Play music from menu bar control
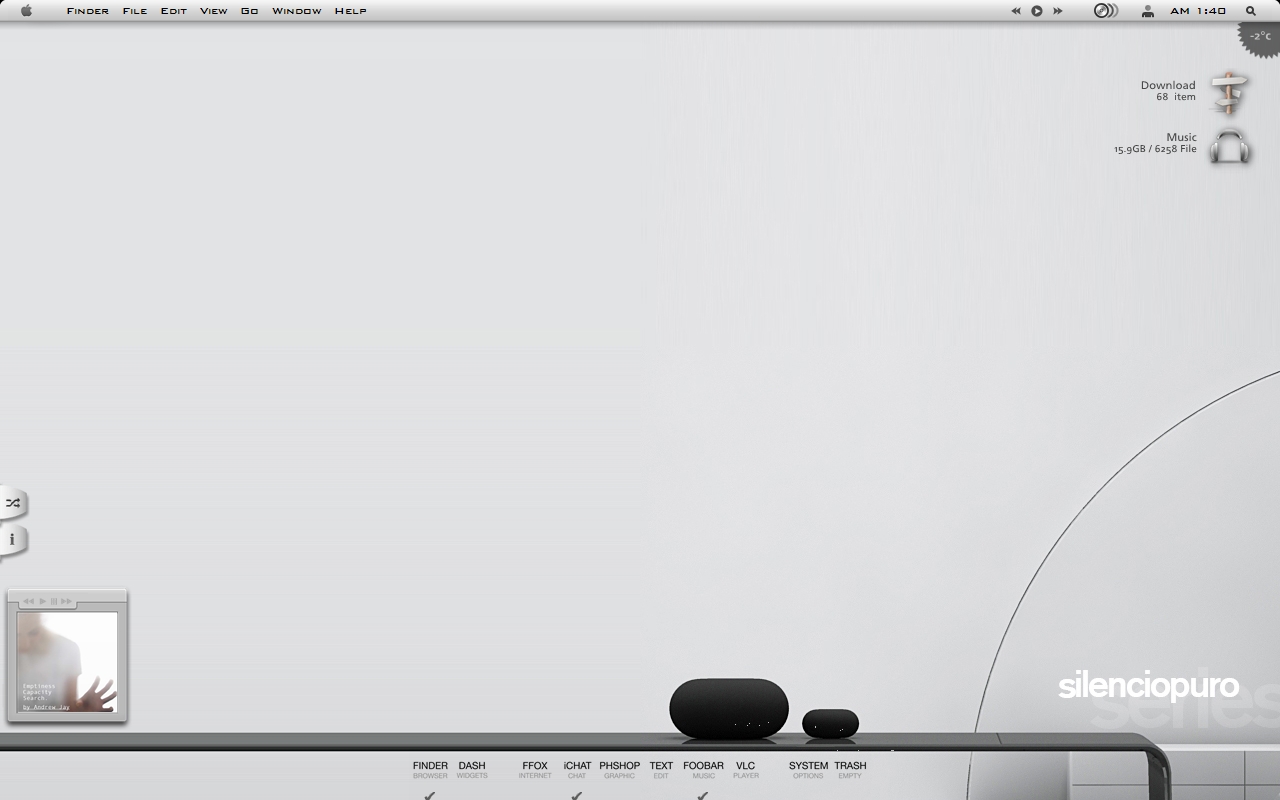 point(1037,11)
